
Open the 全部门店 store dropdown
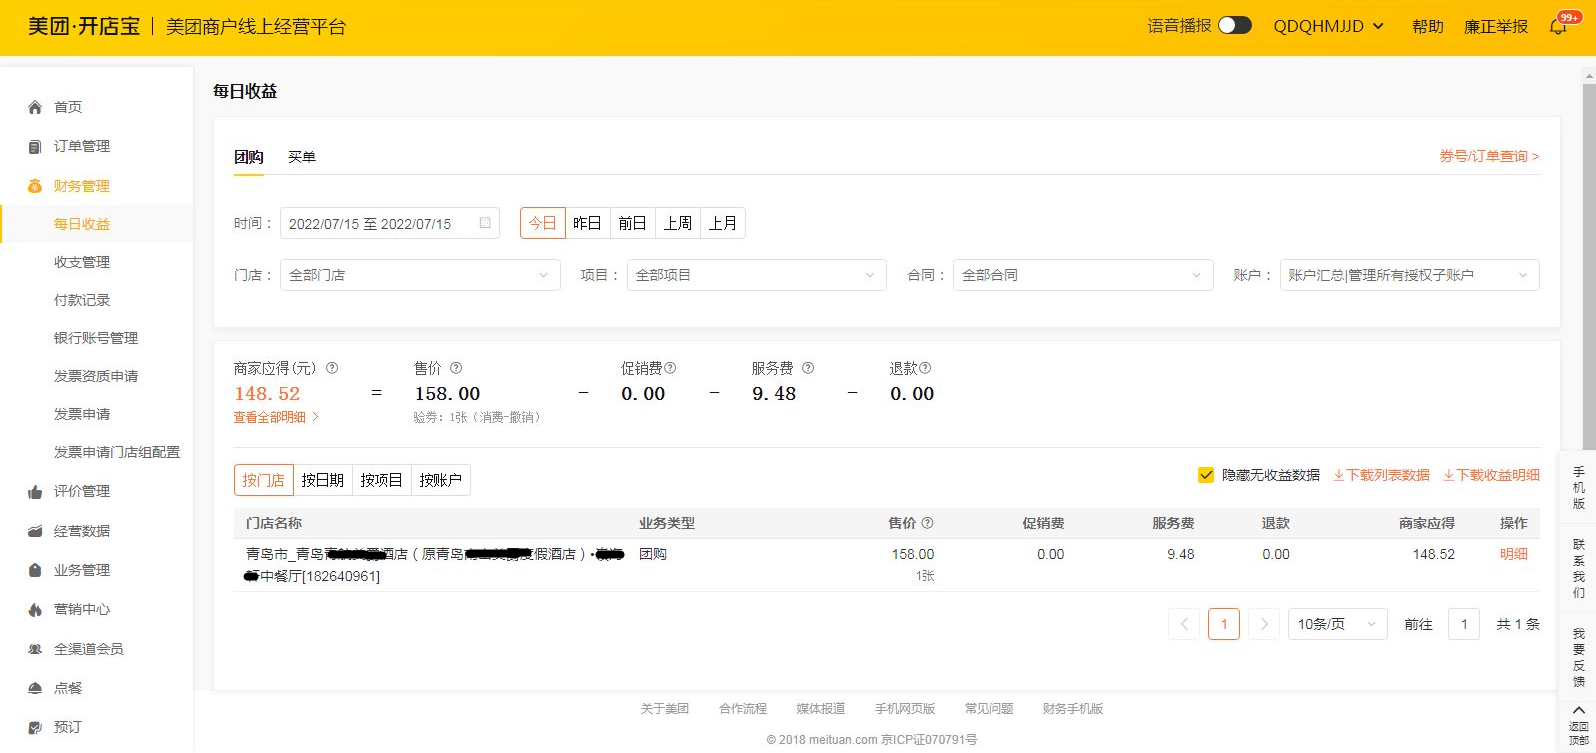[420, 275]
